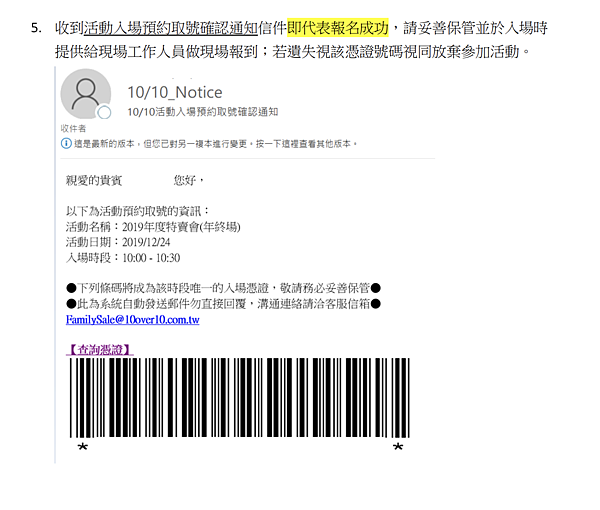Click the 收件者 recipient label
The height and width of the screenshot is (510, 600).
pyautogui.click(x=73, y=129)
